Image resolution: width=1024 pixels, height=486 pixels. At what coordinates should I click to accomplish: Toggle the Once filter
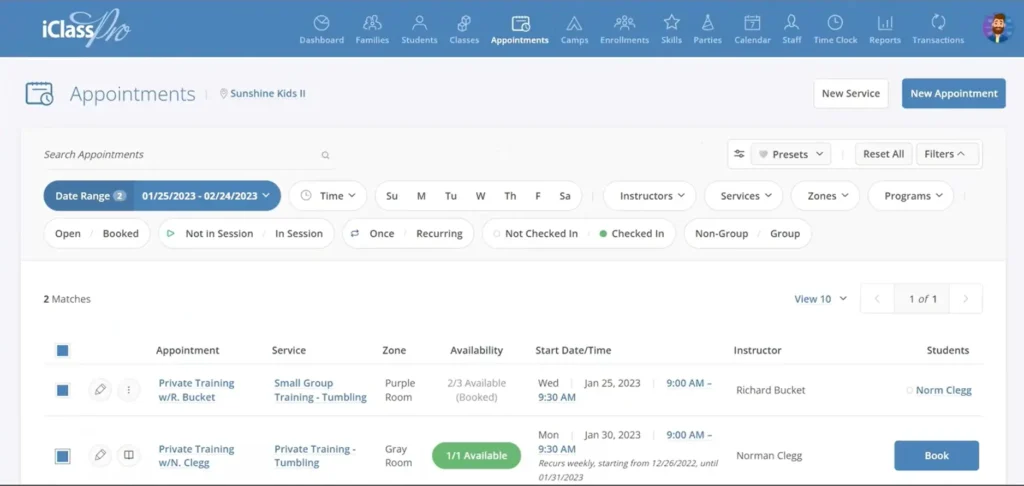(x=381, y=233)
